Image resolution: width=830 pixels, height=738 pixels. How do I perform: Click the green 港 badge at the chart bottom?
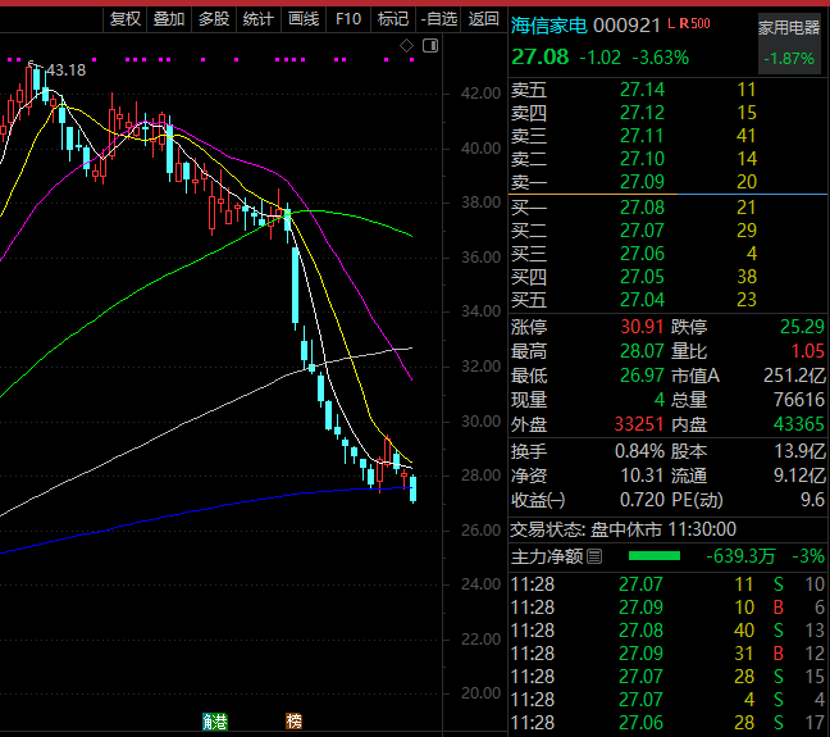(x=215, y=721)
